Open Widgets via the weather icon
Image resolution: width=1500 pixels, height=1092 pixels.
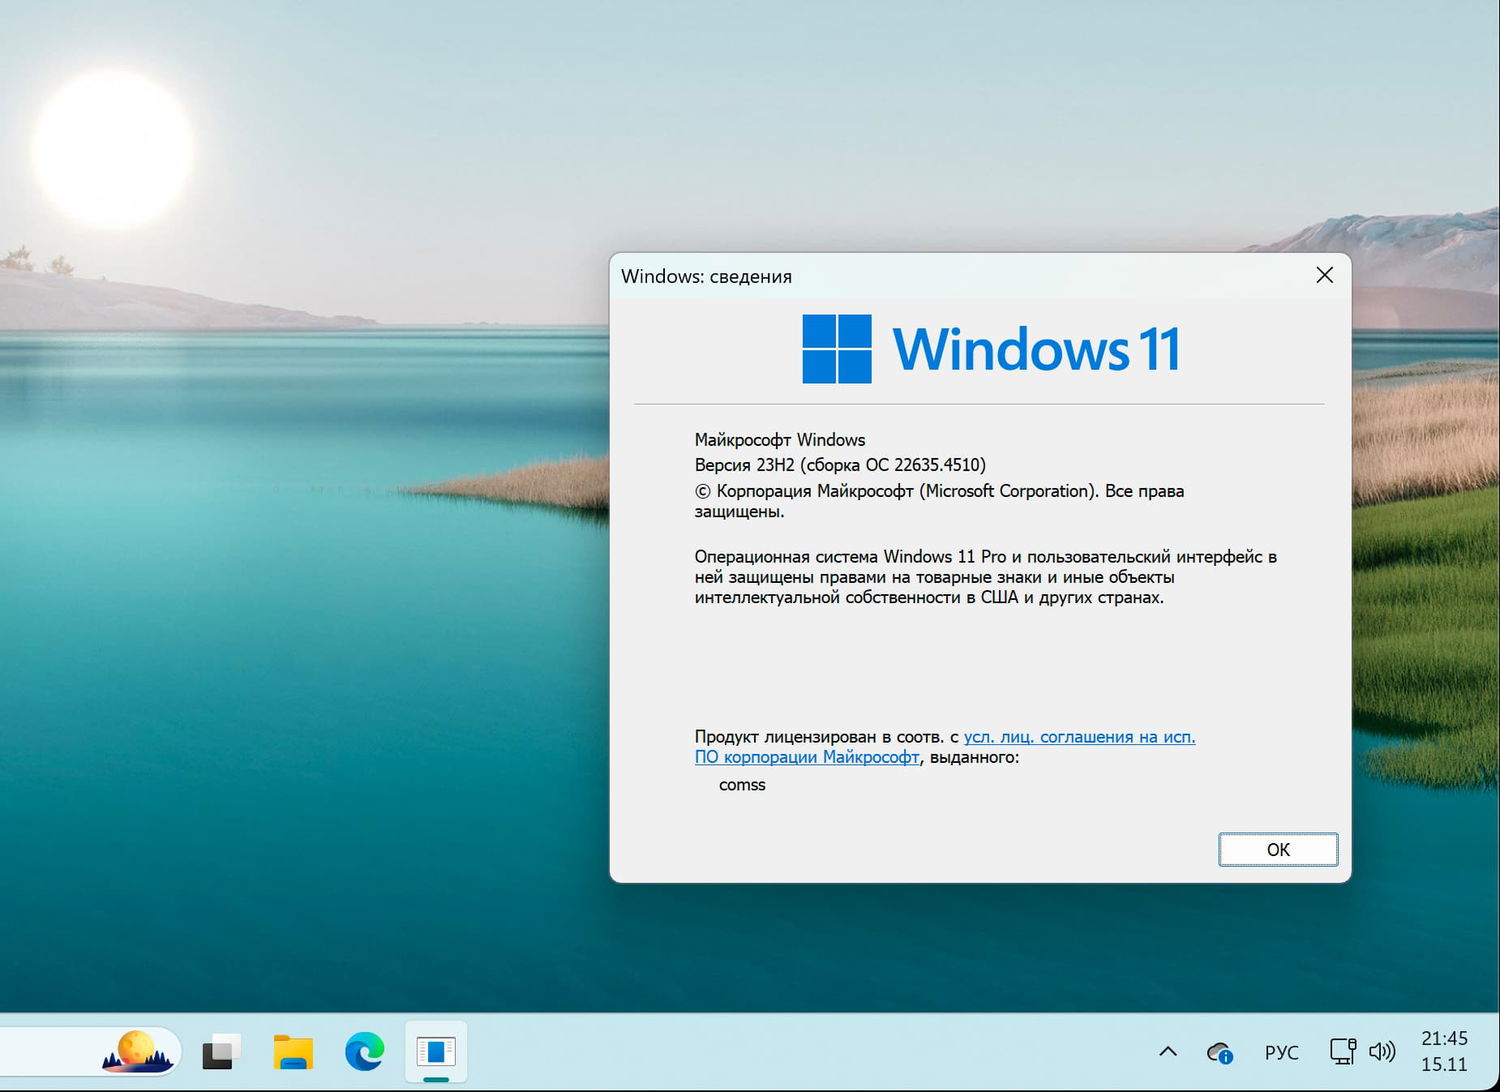(x=137, y=1051)
